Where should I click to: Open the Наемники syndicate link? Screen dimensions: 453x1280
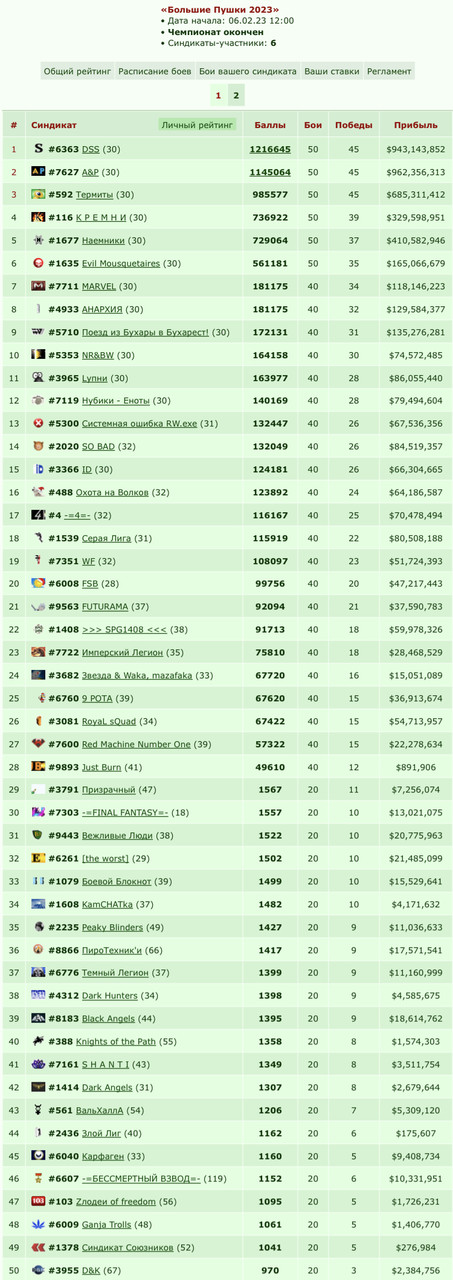pyautogui.click(x=103, y=241)
